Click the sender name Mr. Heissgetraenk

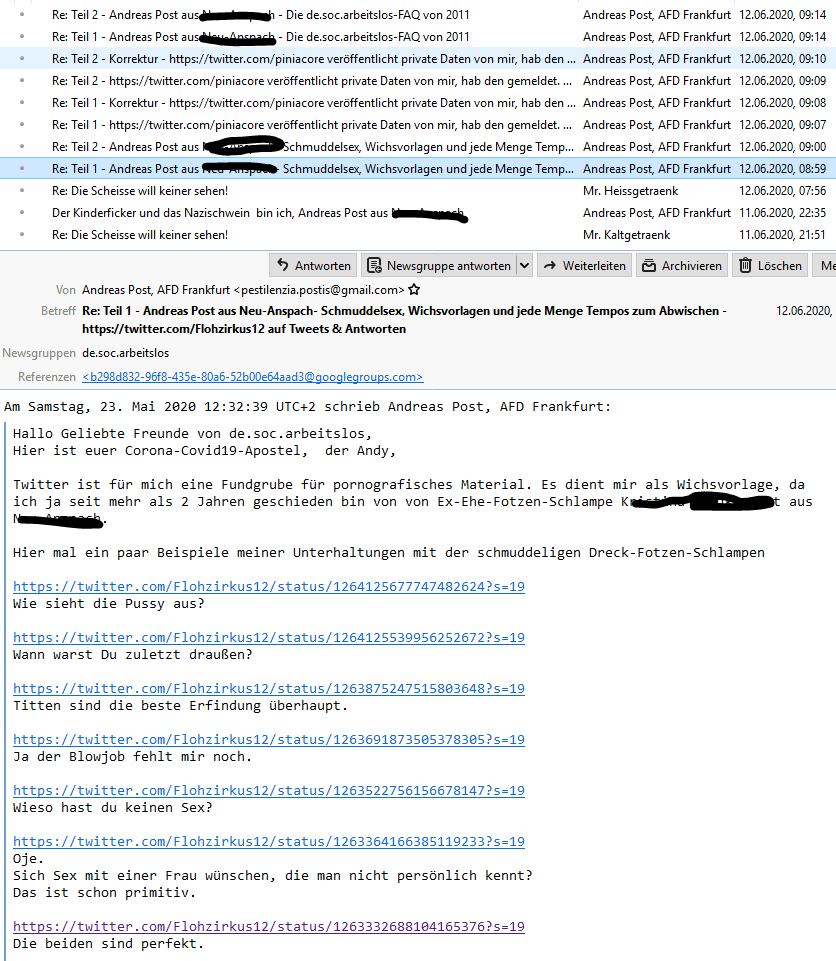point(631,191)
